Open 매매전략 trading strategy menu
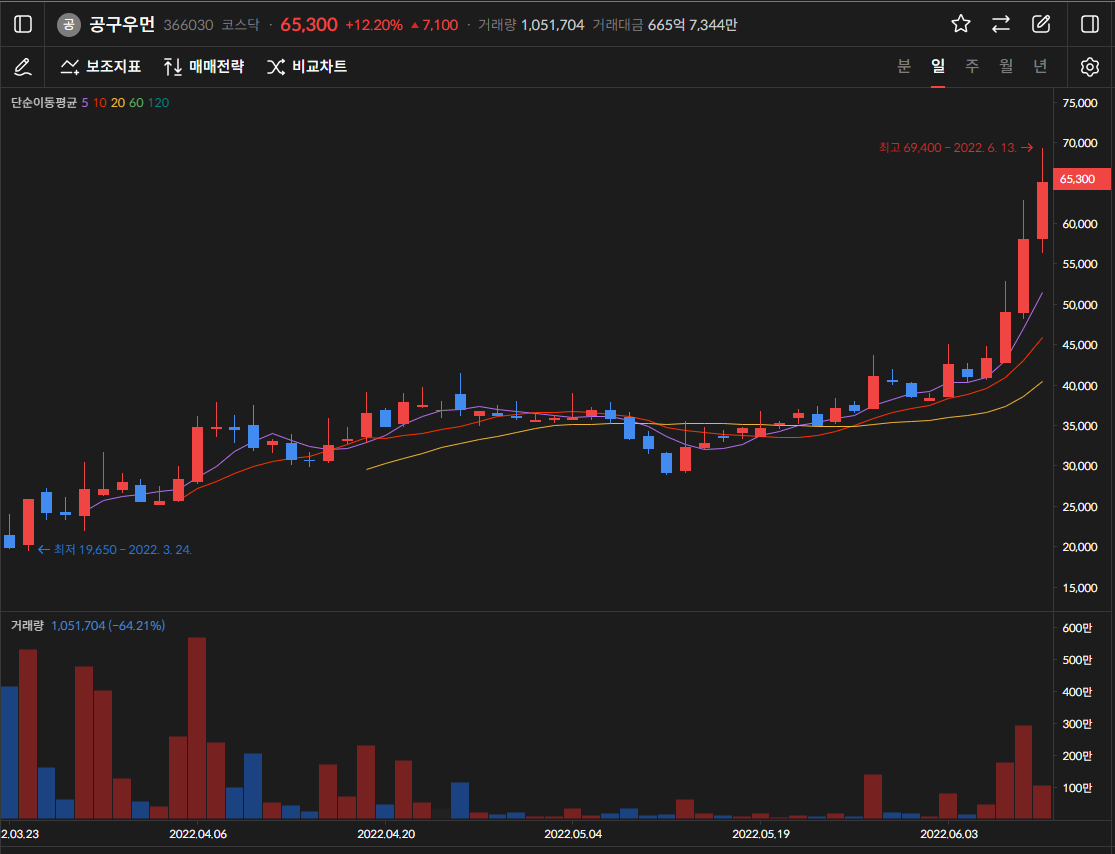Viewport: 1115px width, 854px height. coord(203,67)
